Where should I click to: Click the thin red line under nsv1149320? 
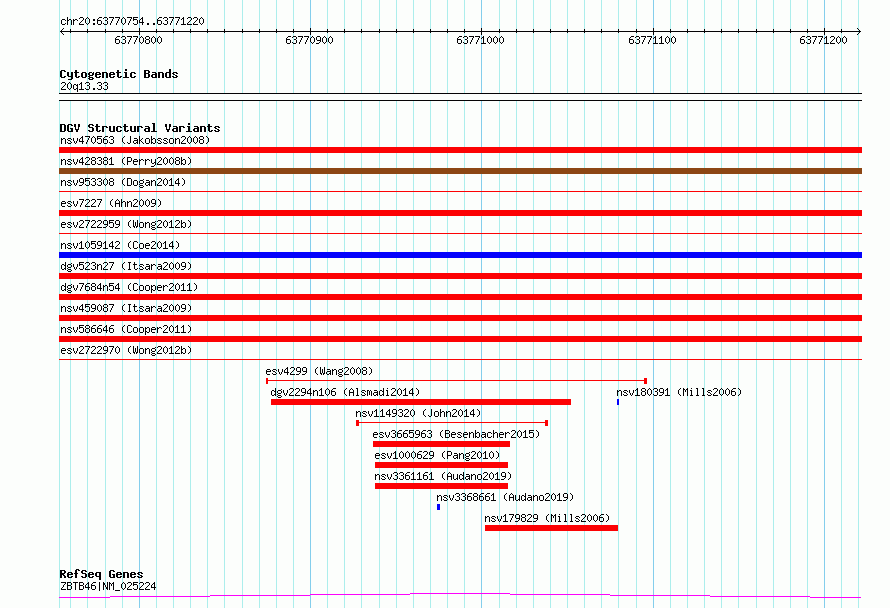(x=452, y=423)
